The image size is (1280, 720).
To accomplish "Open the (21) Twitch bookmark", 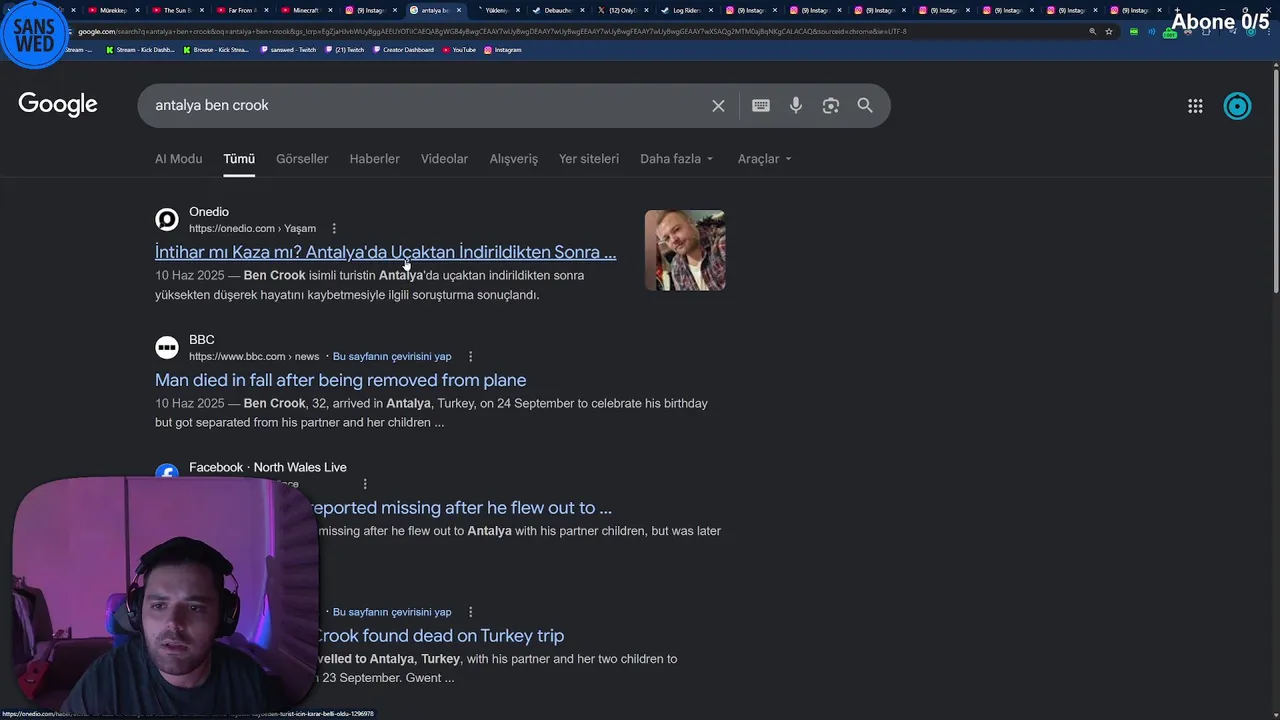I will pos(345,50).
